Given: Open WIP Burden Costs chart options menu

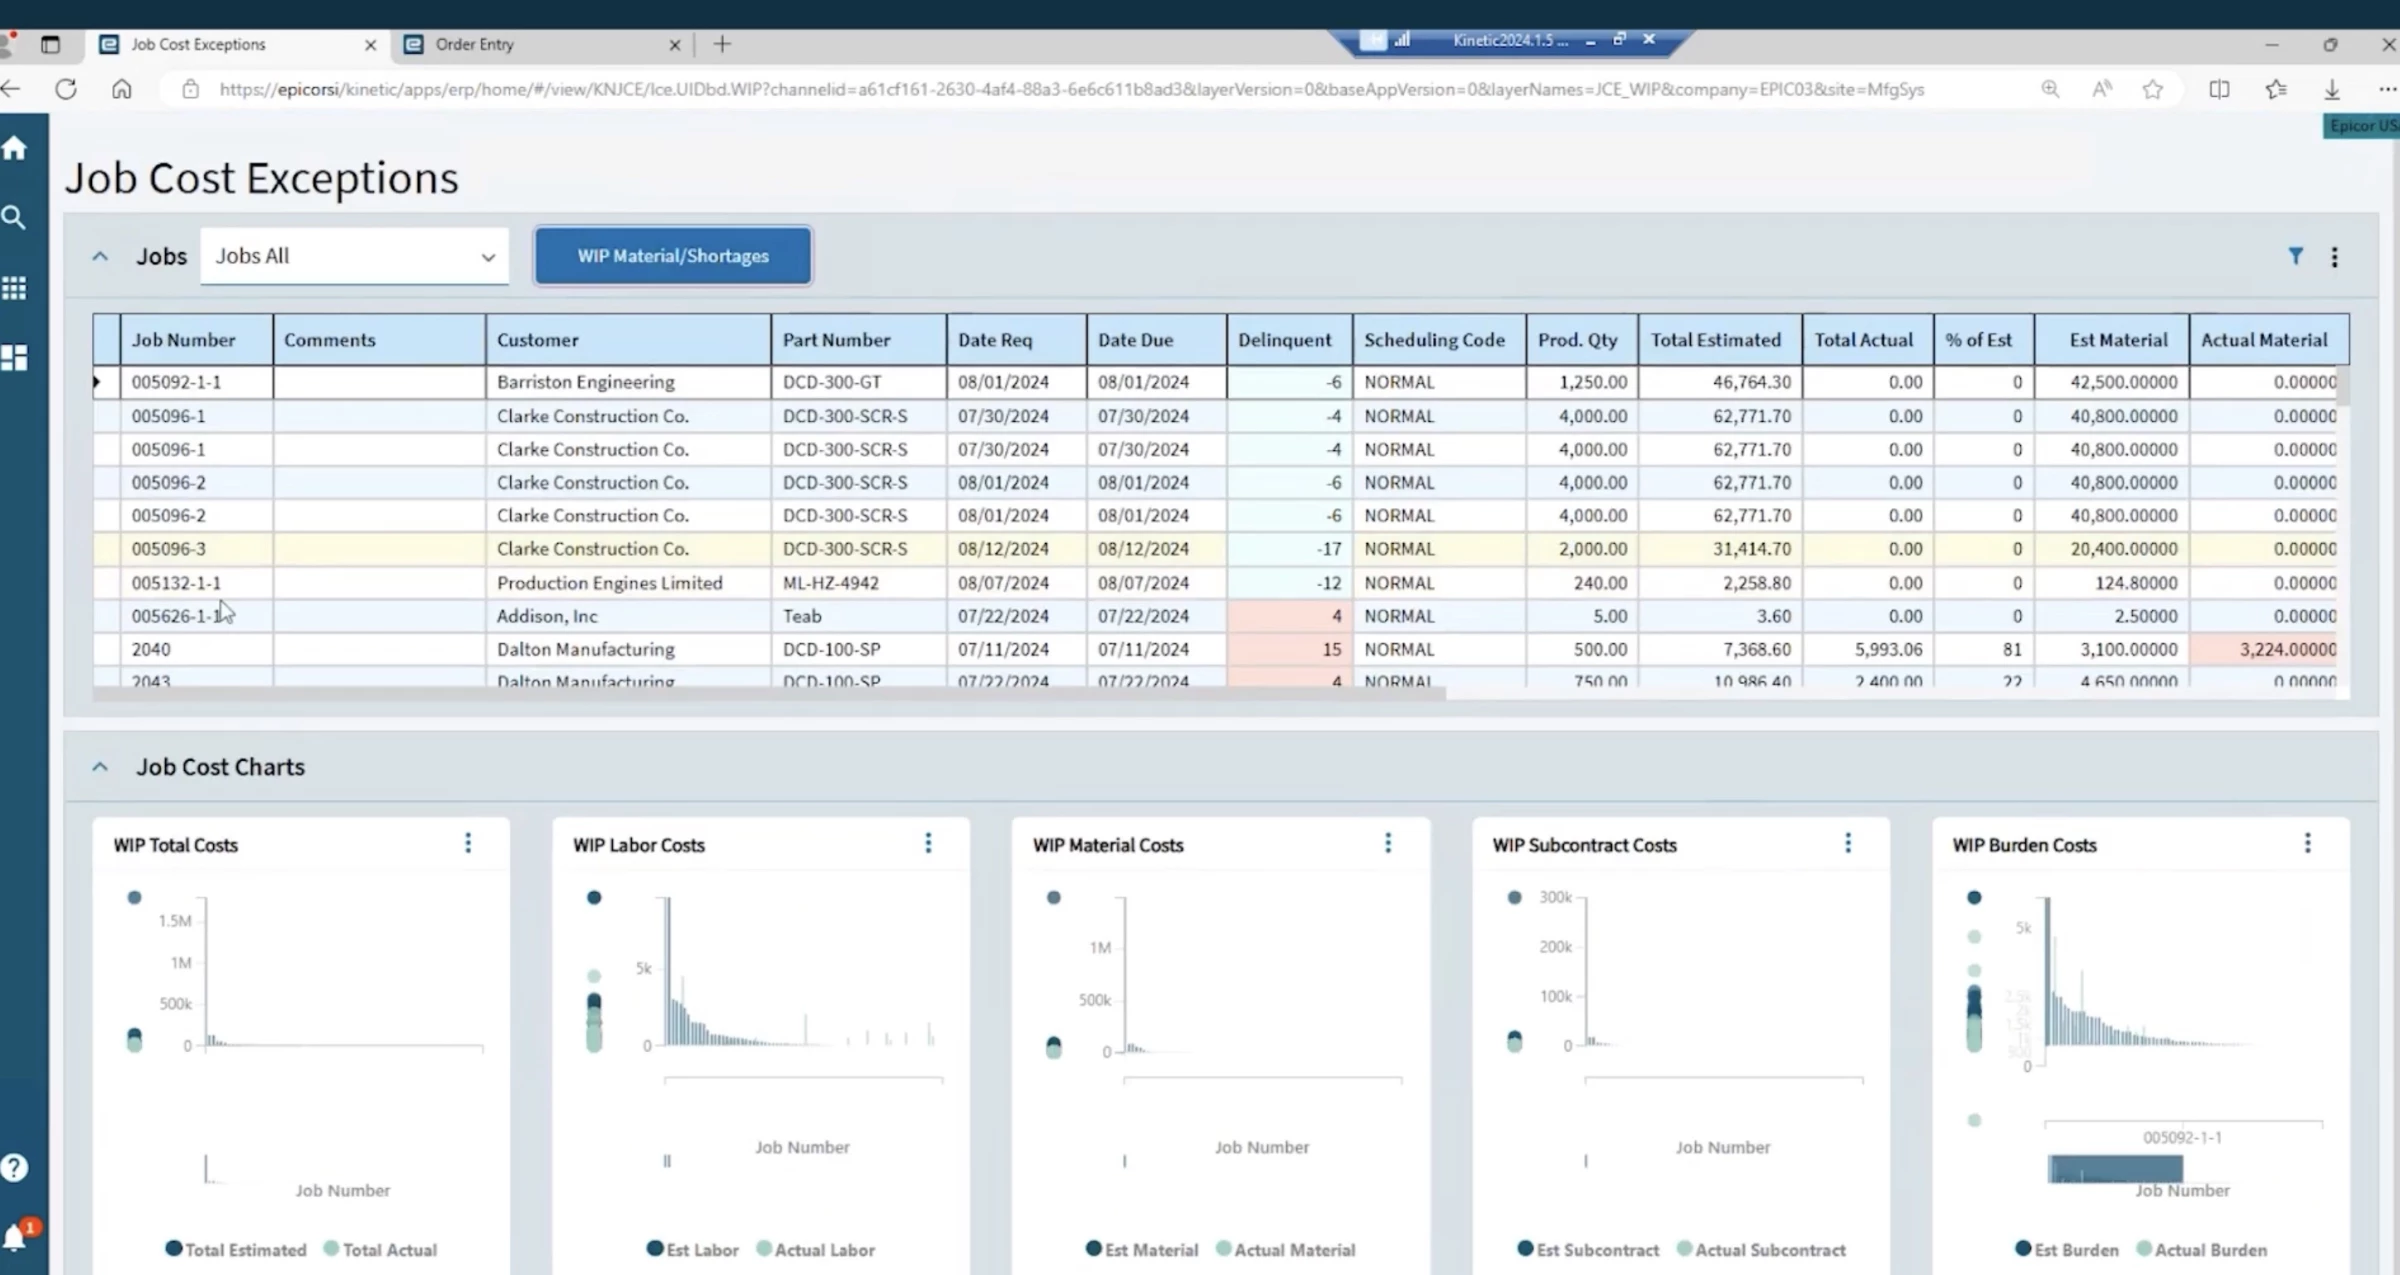Looking at the screenshot, I should (2308, 843).
